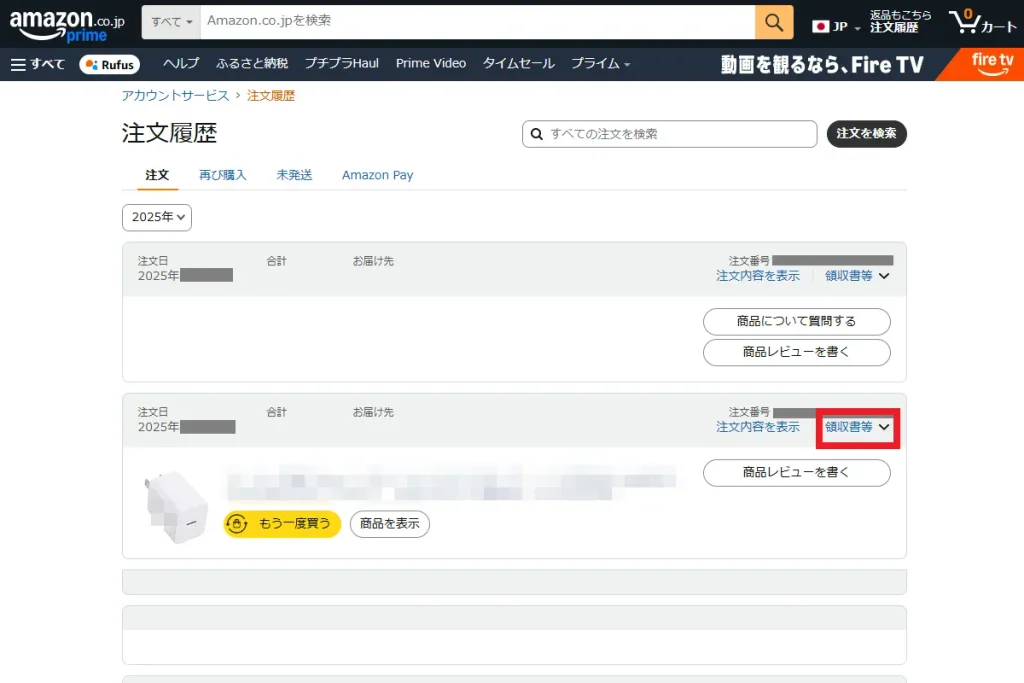
Task: Open the 2025年 year filter dropdown
Action: [157, 217]
